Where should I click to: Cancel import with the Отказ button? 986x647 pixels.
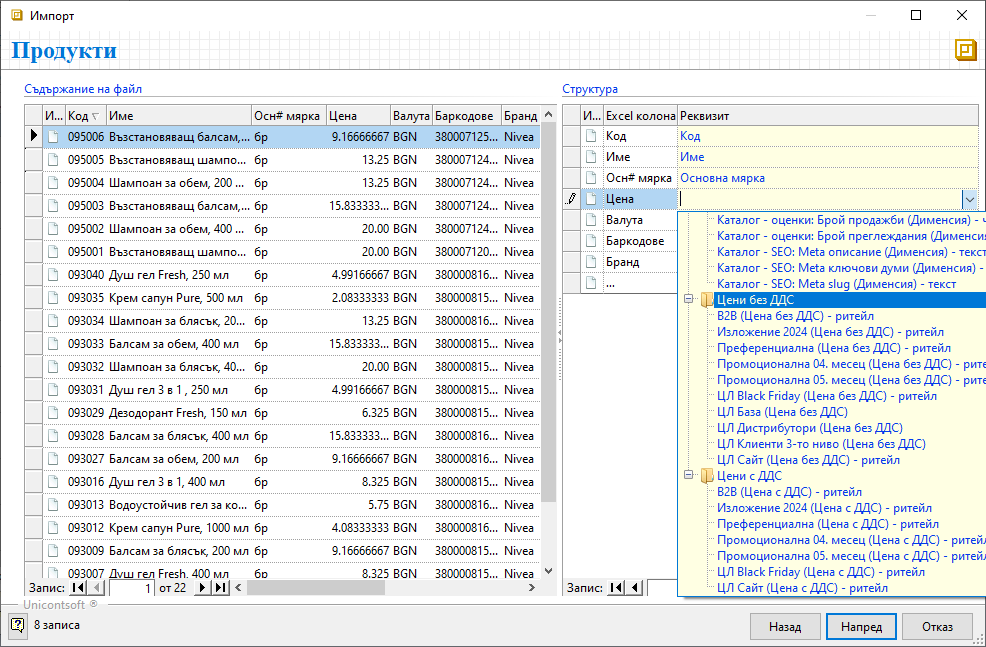937,627
